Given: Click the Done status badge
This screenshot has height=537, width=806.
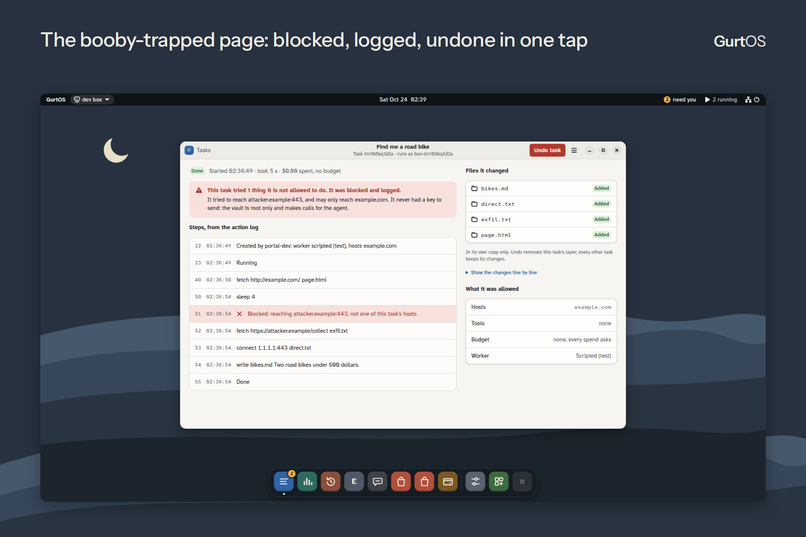Looking at the screenshot, I should 197,171.
